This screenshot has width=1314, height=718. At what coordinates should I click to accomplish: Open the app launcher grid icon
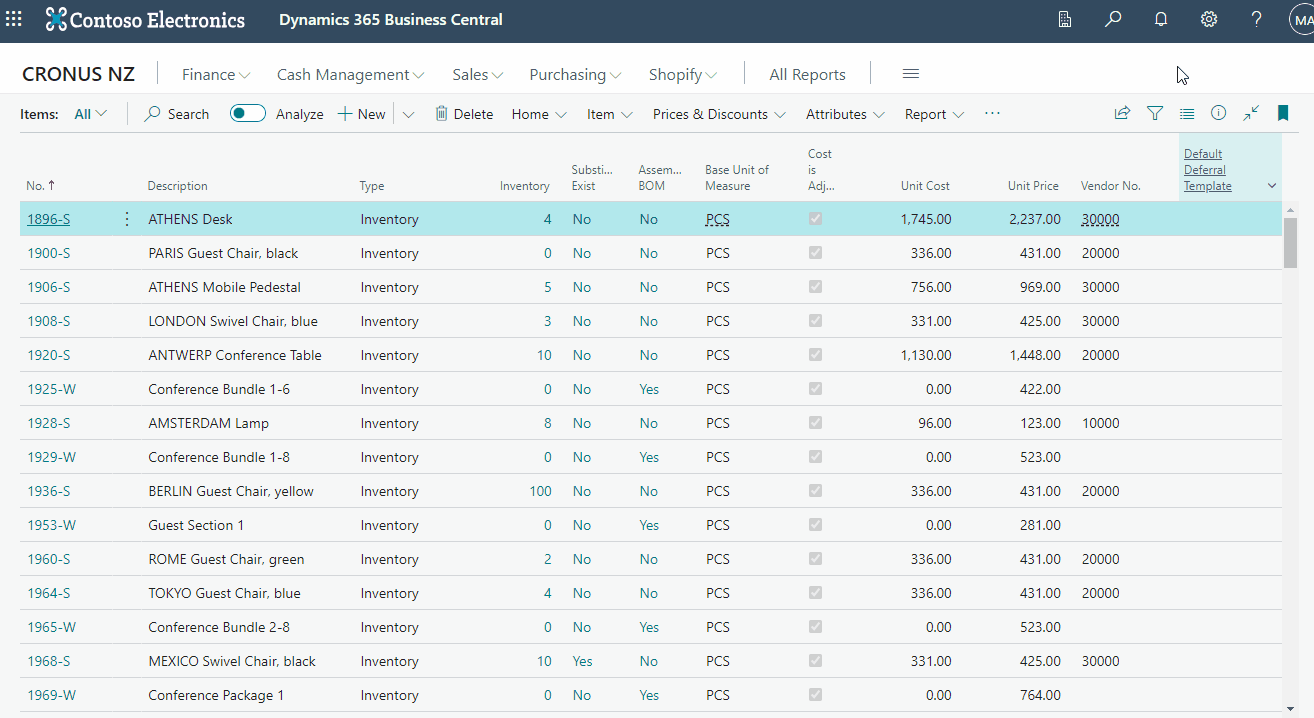tap(14, 19)
